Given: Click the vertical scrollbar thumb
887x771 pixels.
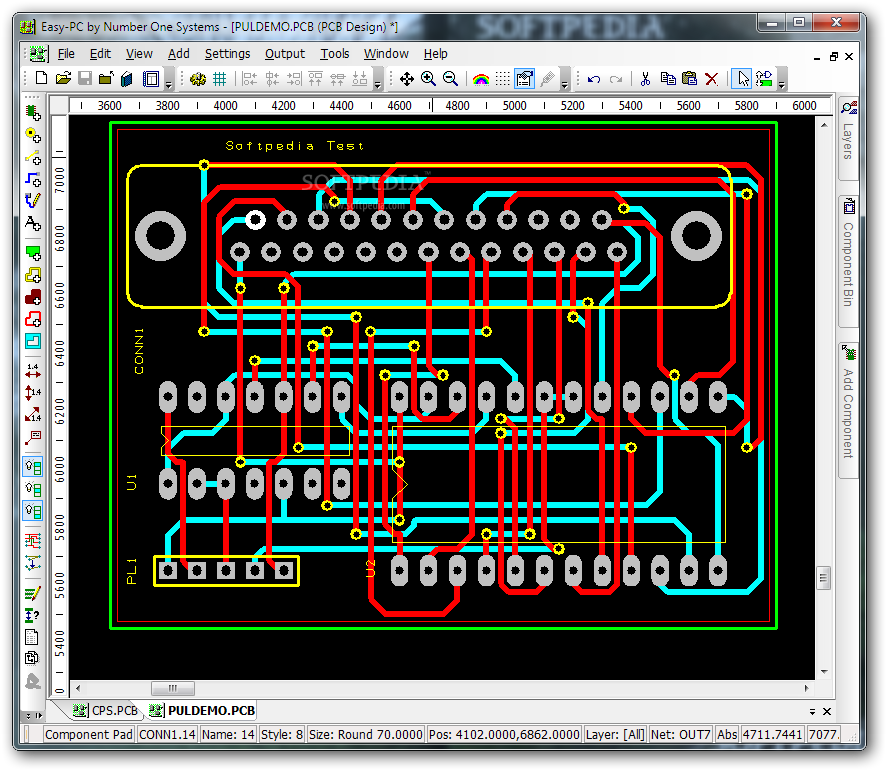Looking at the screenshot, I should click(824, 578).
